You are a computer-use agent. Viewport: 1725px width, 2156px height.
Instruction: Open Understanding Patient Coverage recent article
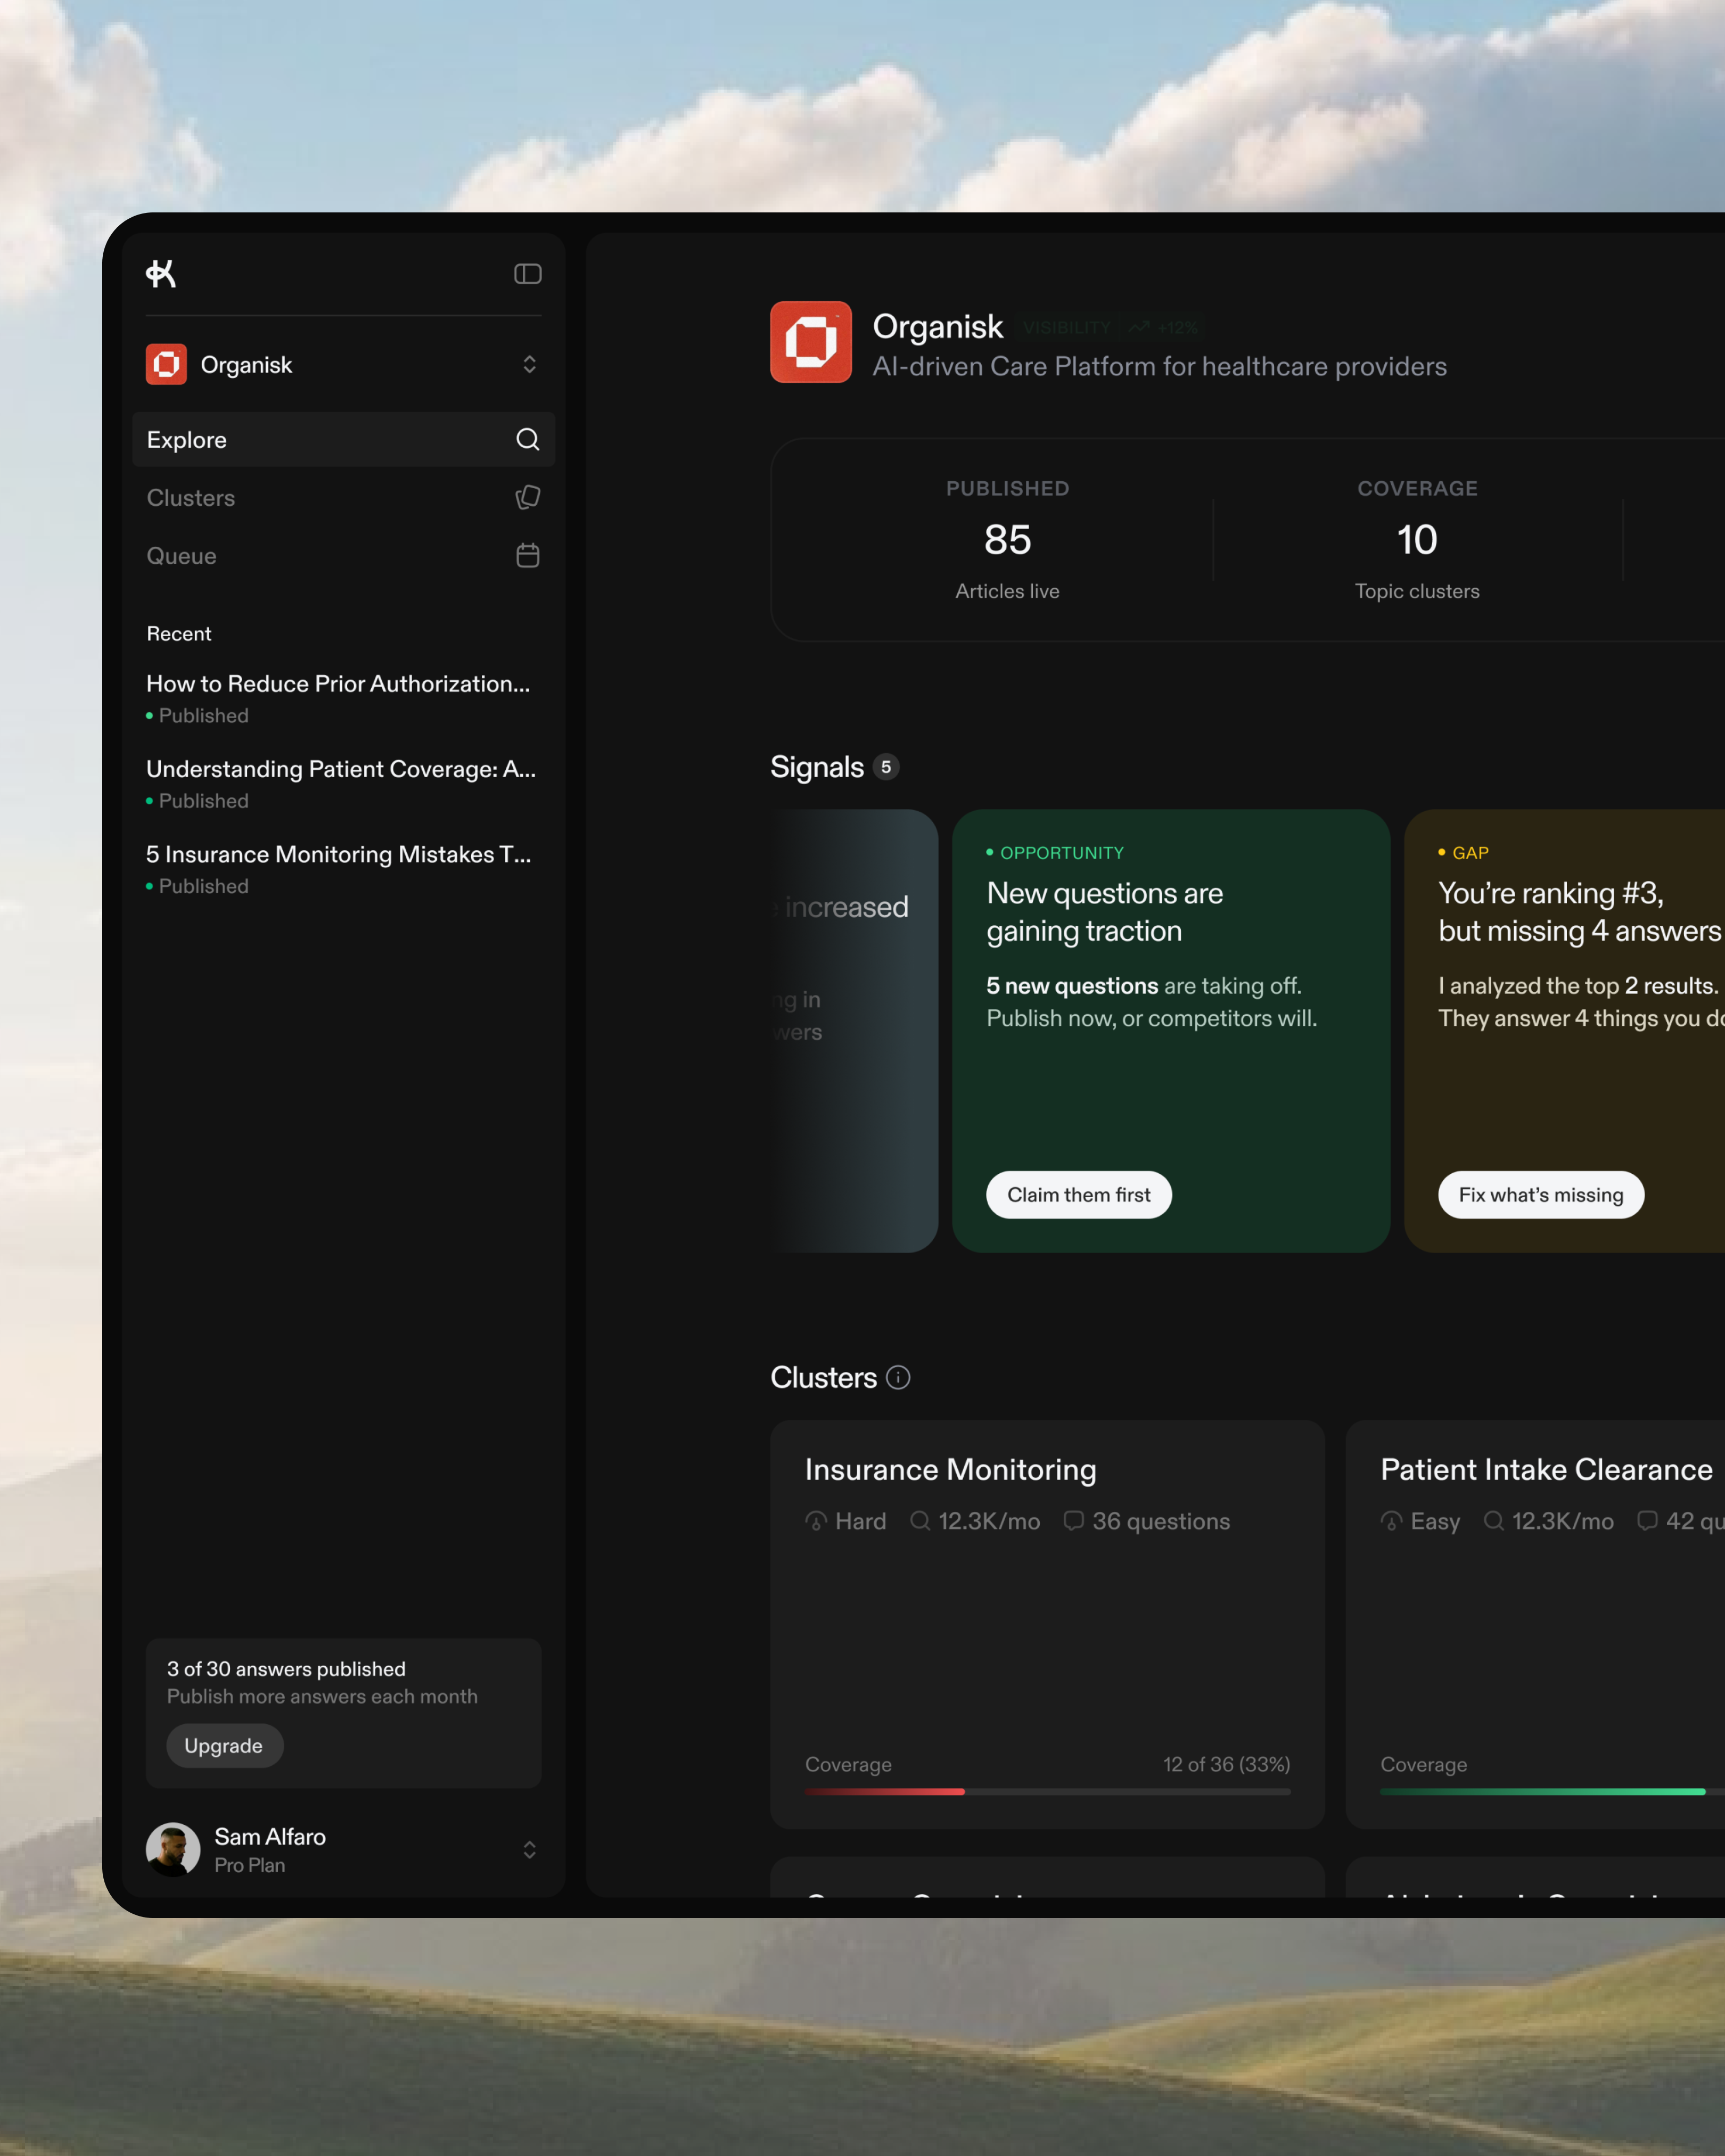[x=340, y=769]
